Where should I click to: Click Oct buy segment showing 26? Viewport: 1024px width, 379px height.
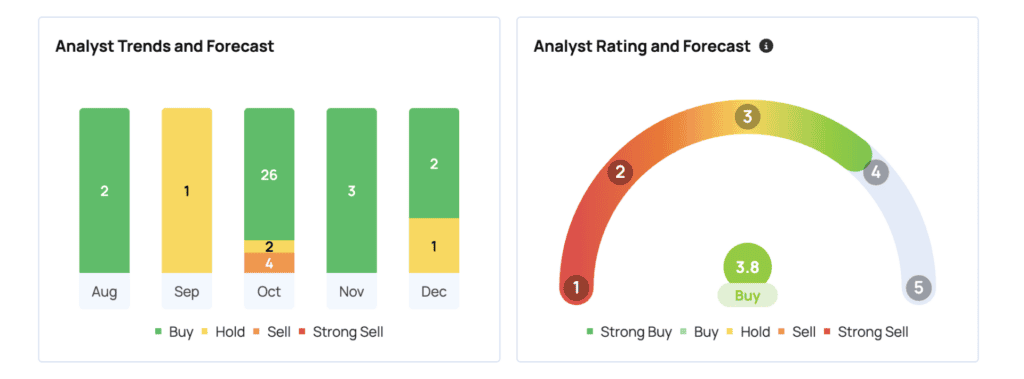[x=269, y=174]
